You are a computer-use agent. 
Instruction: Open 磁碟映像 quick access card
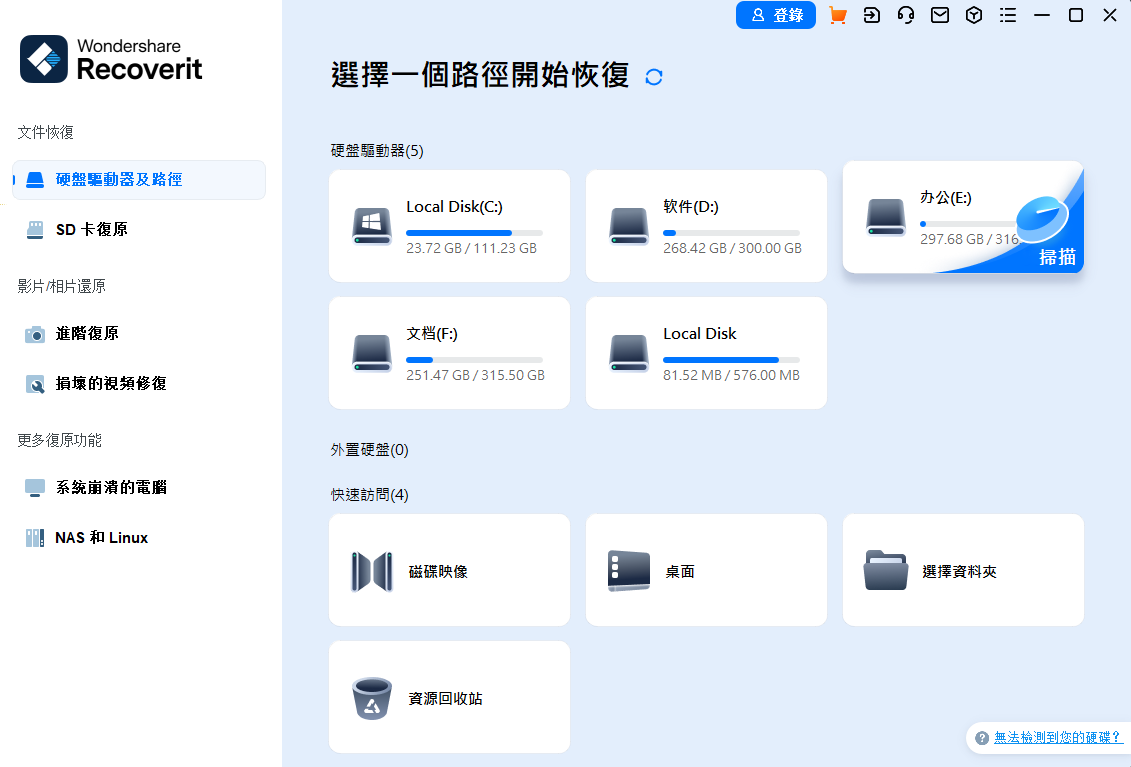click(449, 570)
